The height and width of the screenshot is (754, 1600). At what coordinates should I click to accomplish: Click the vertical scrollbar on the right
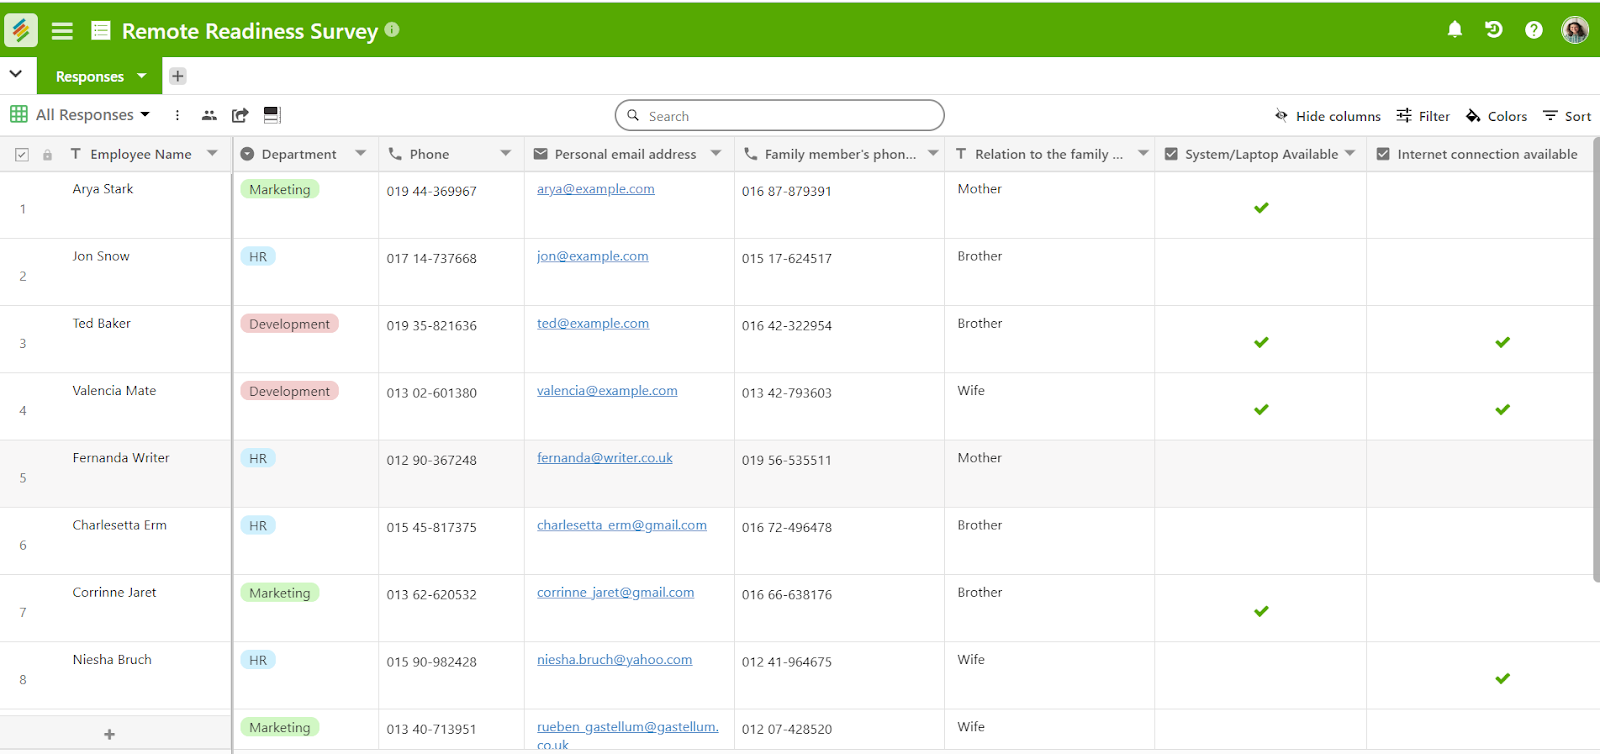(1595, 360)
